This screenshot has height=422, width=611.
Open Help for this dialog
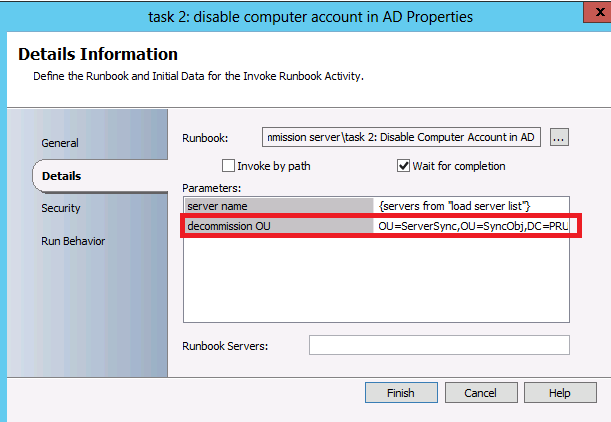pos(559,393)
